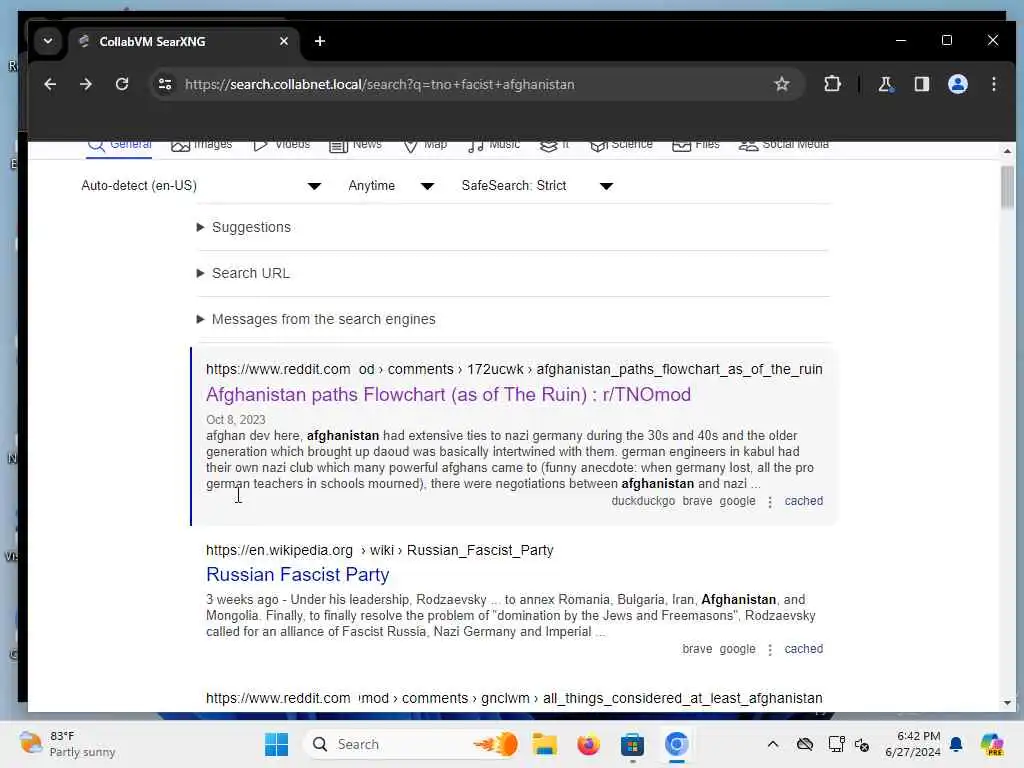The image size is (1024, 768).
Task: Click duckduckgo engine tag on first result
Action: (643, 501)
